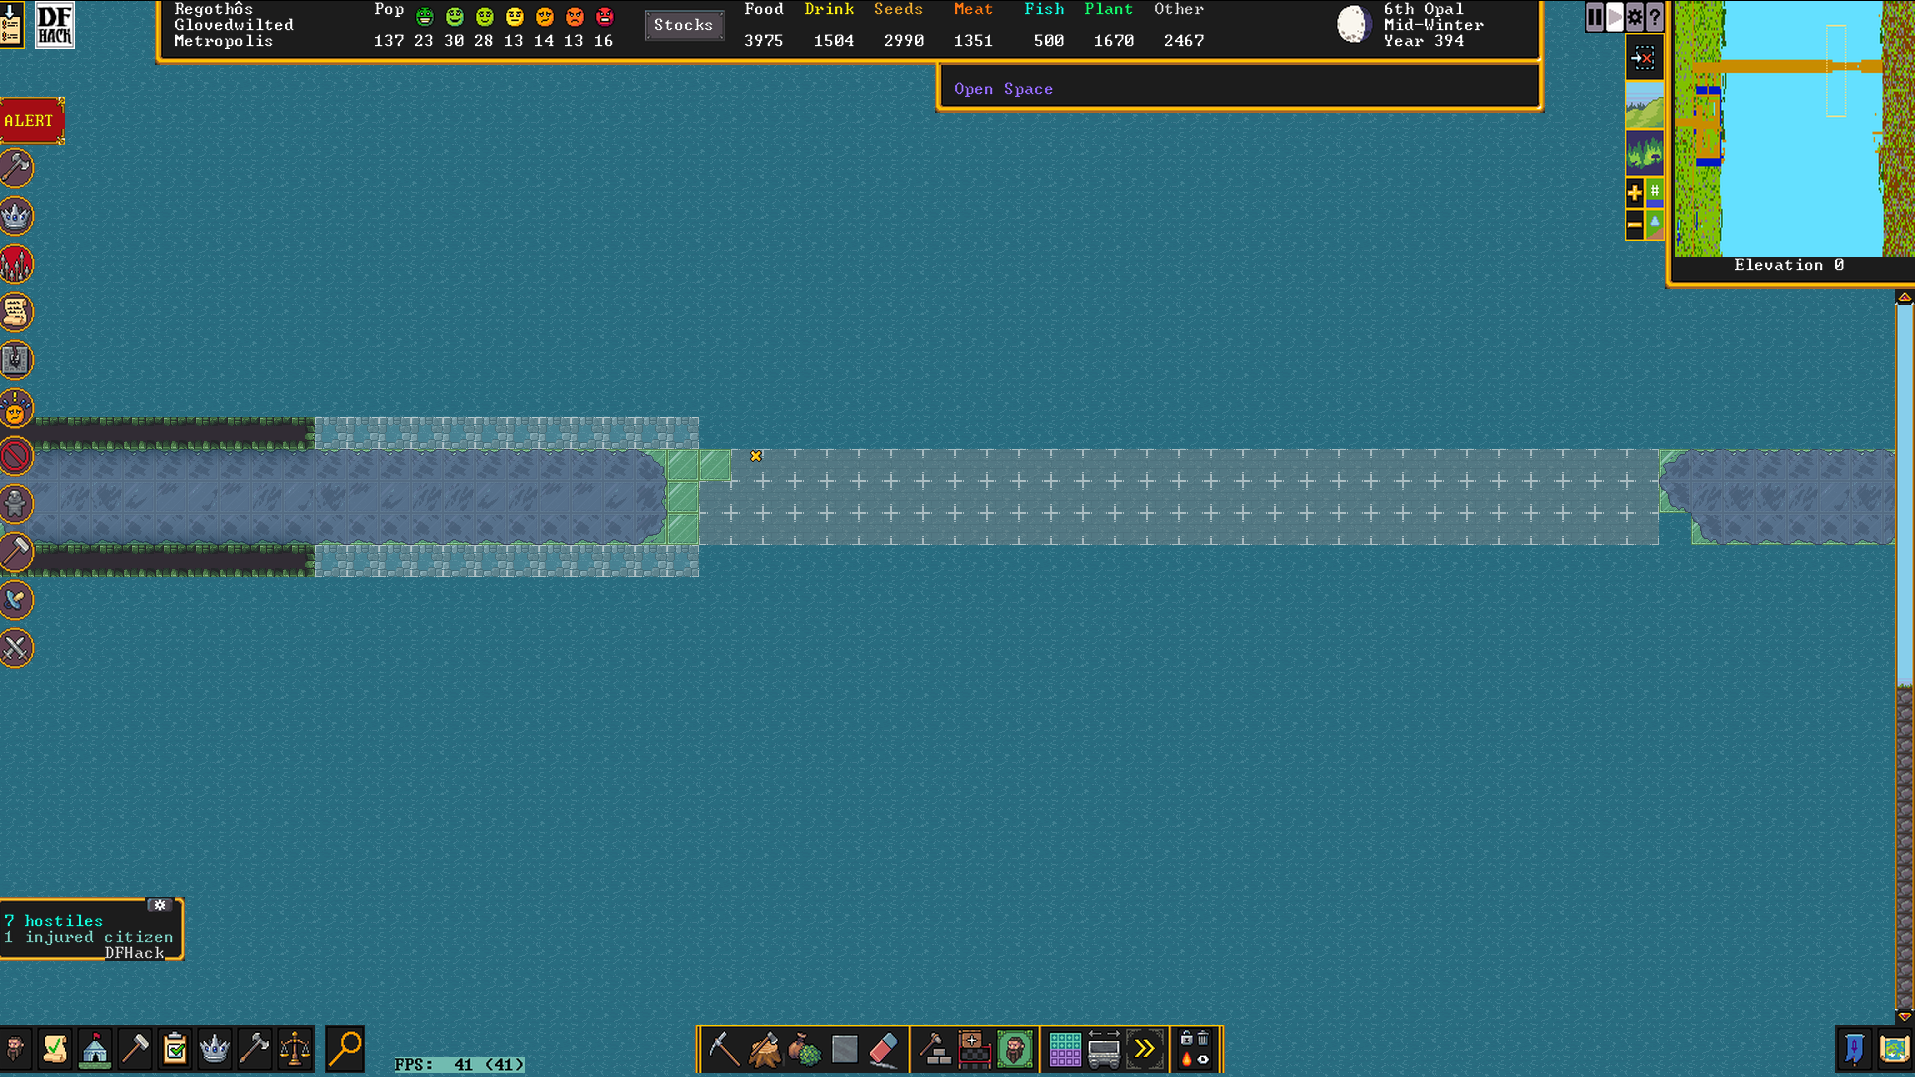Click inside the minimap overview
This screenshot has height=1077, width=1915.
[x=1794, y=128]
